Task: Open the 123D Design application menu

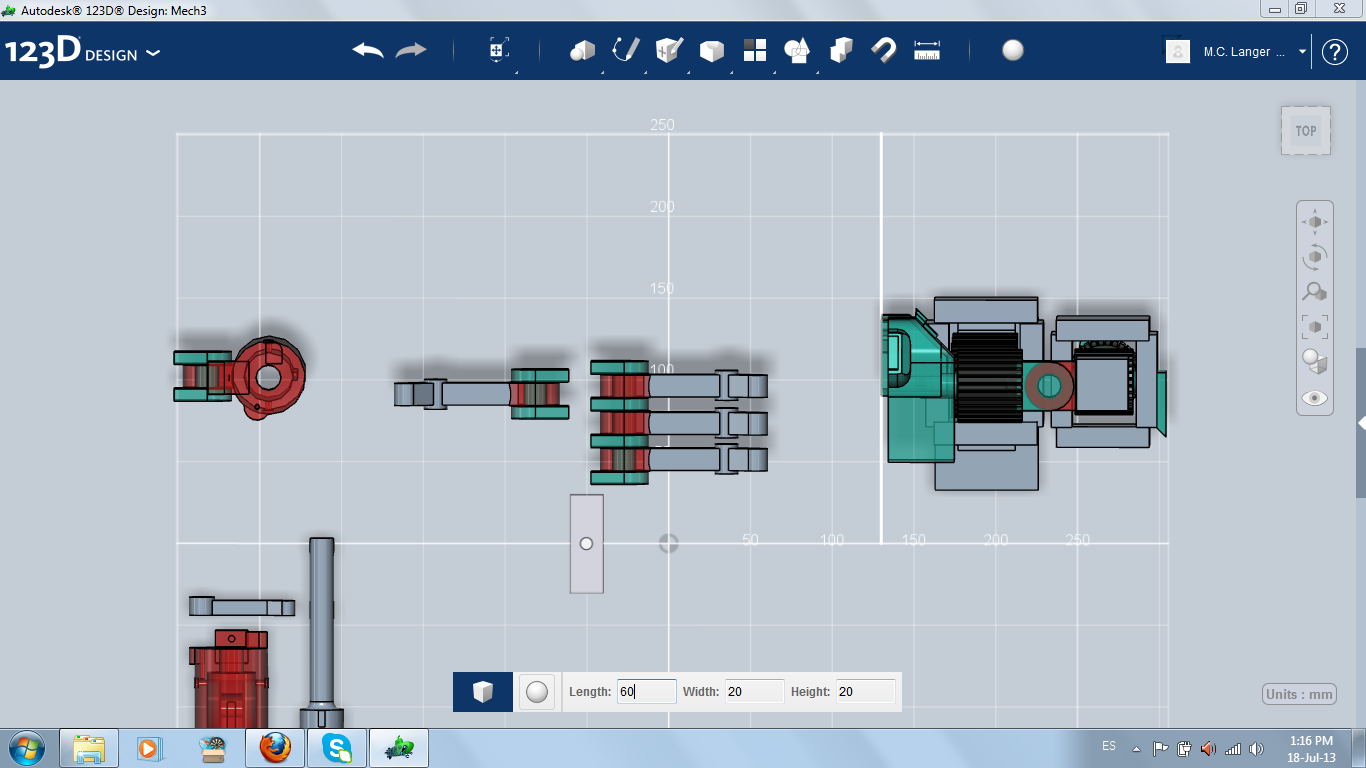Action: click(83, 51)
